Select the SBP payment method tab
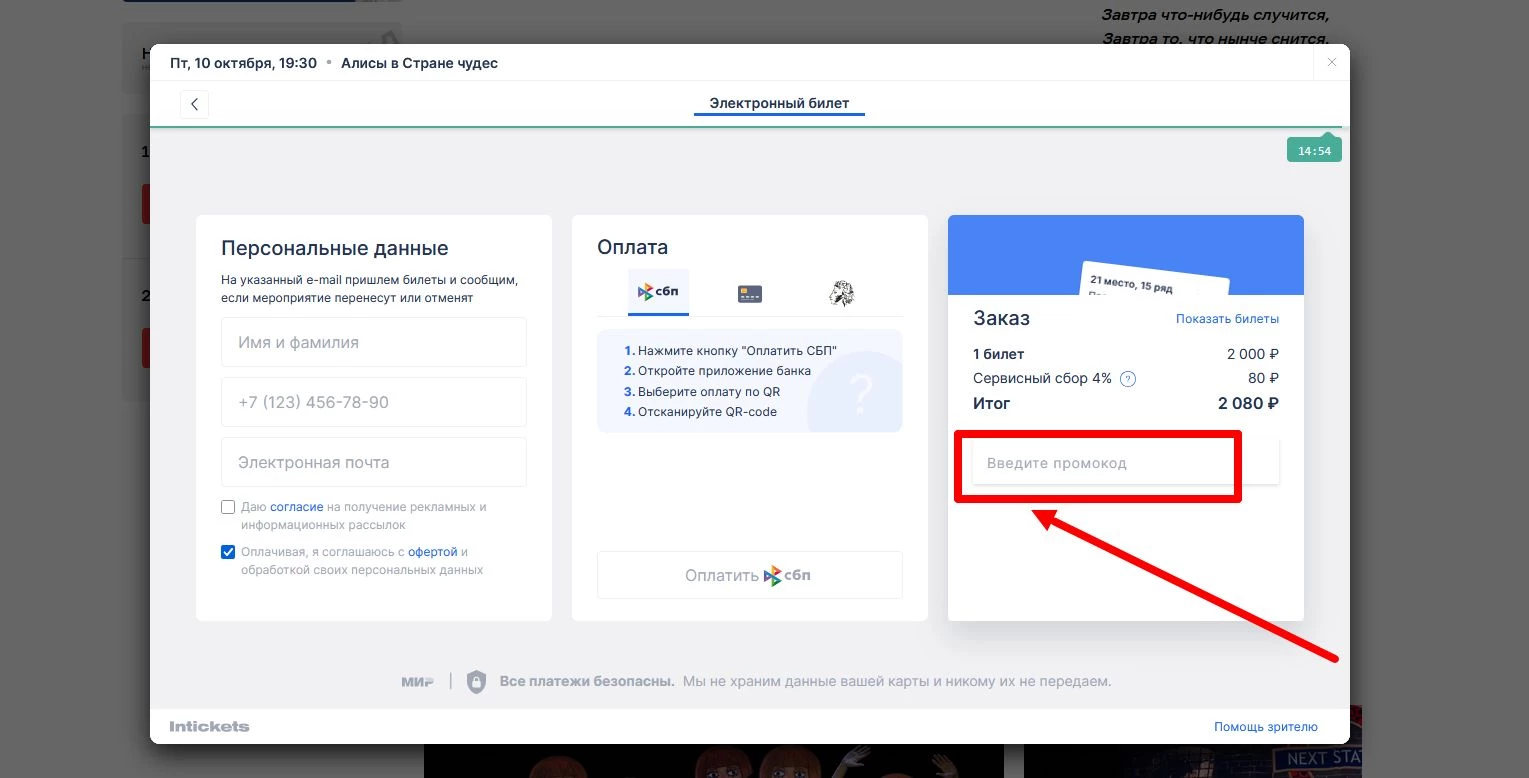The image size is (1529, 778). 658,293
